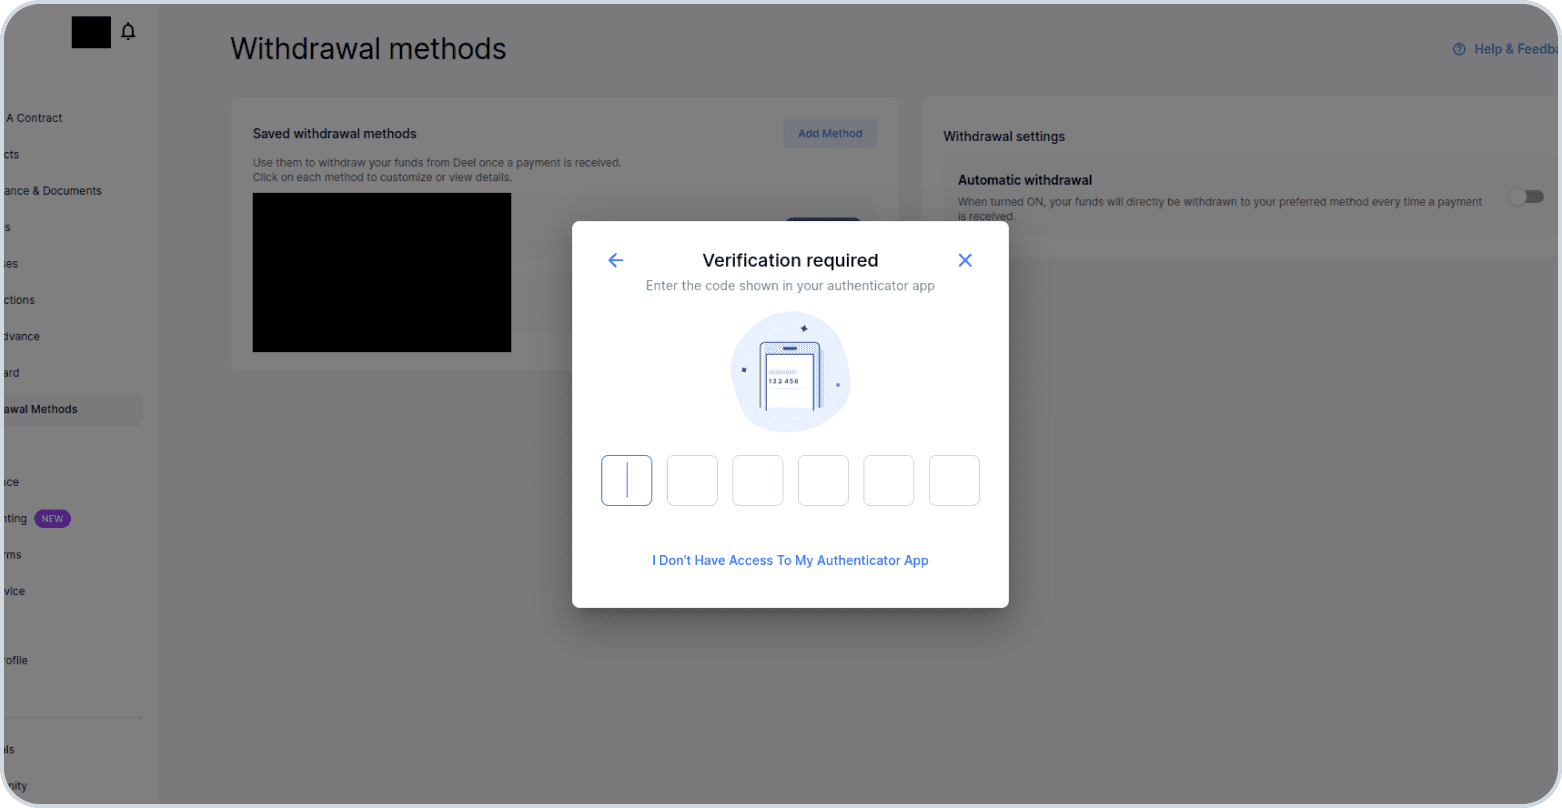Open the Advance sidebar item
1562x808 pixels.
[x=22, y=337]
